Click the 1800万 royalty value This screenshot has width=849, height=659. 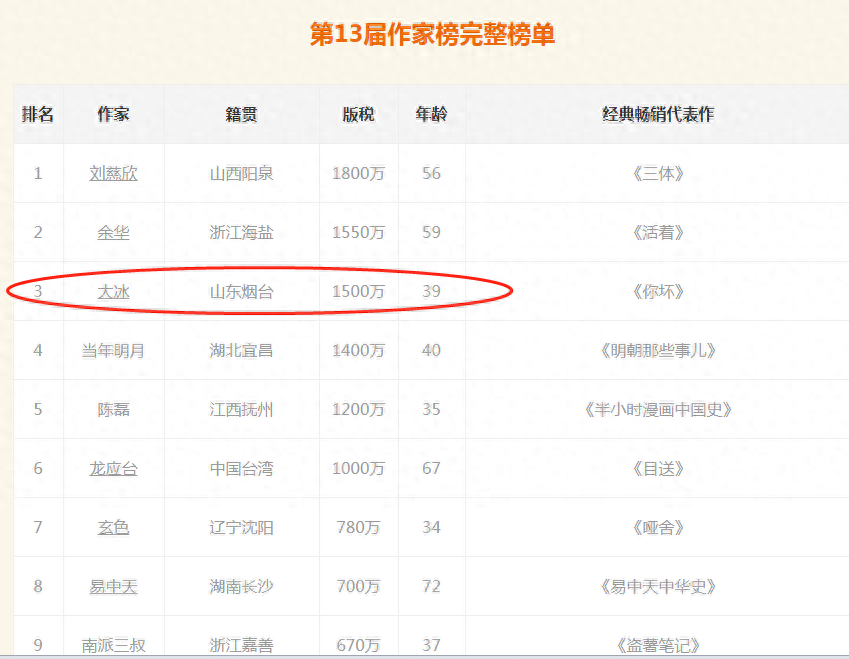(358, 173)
